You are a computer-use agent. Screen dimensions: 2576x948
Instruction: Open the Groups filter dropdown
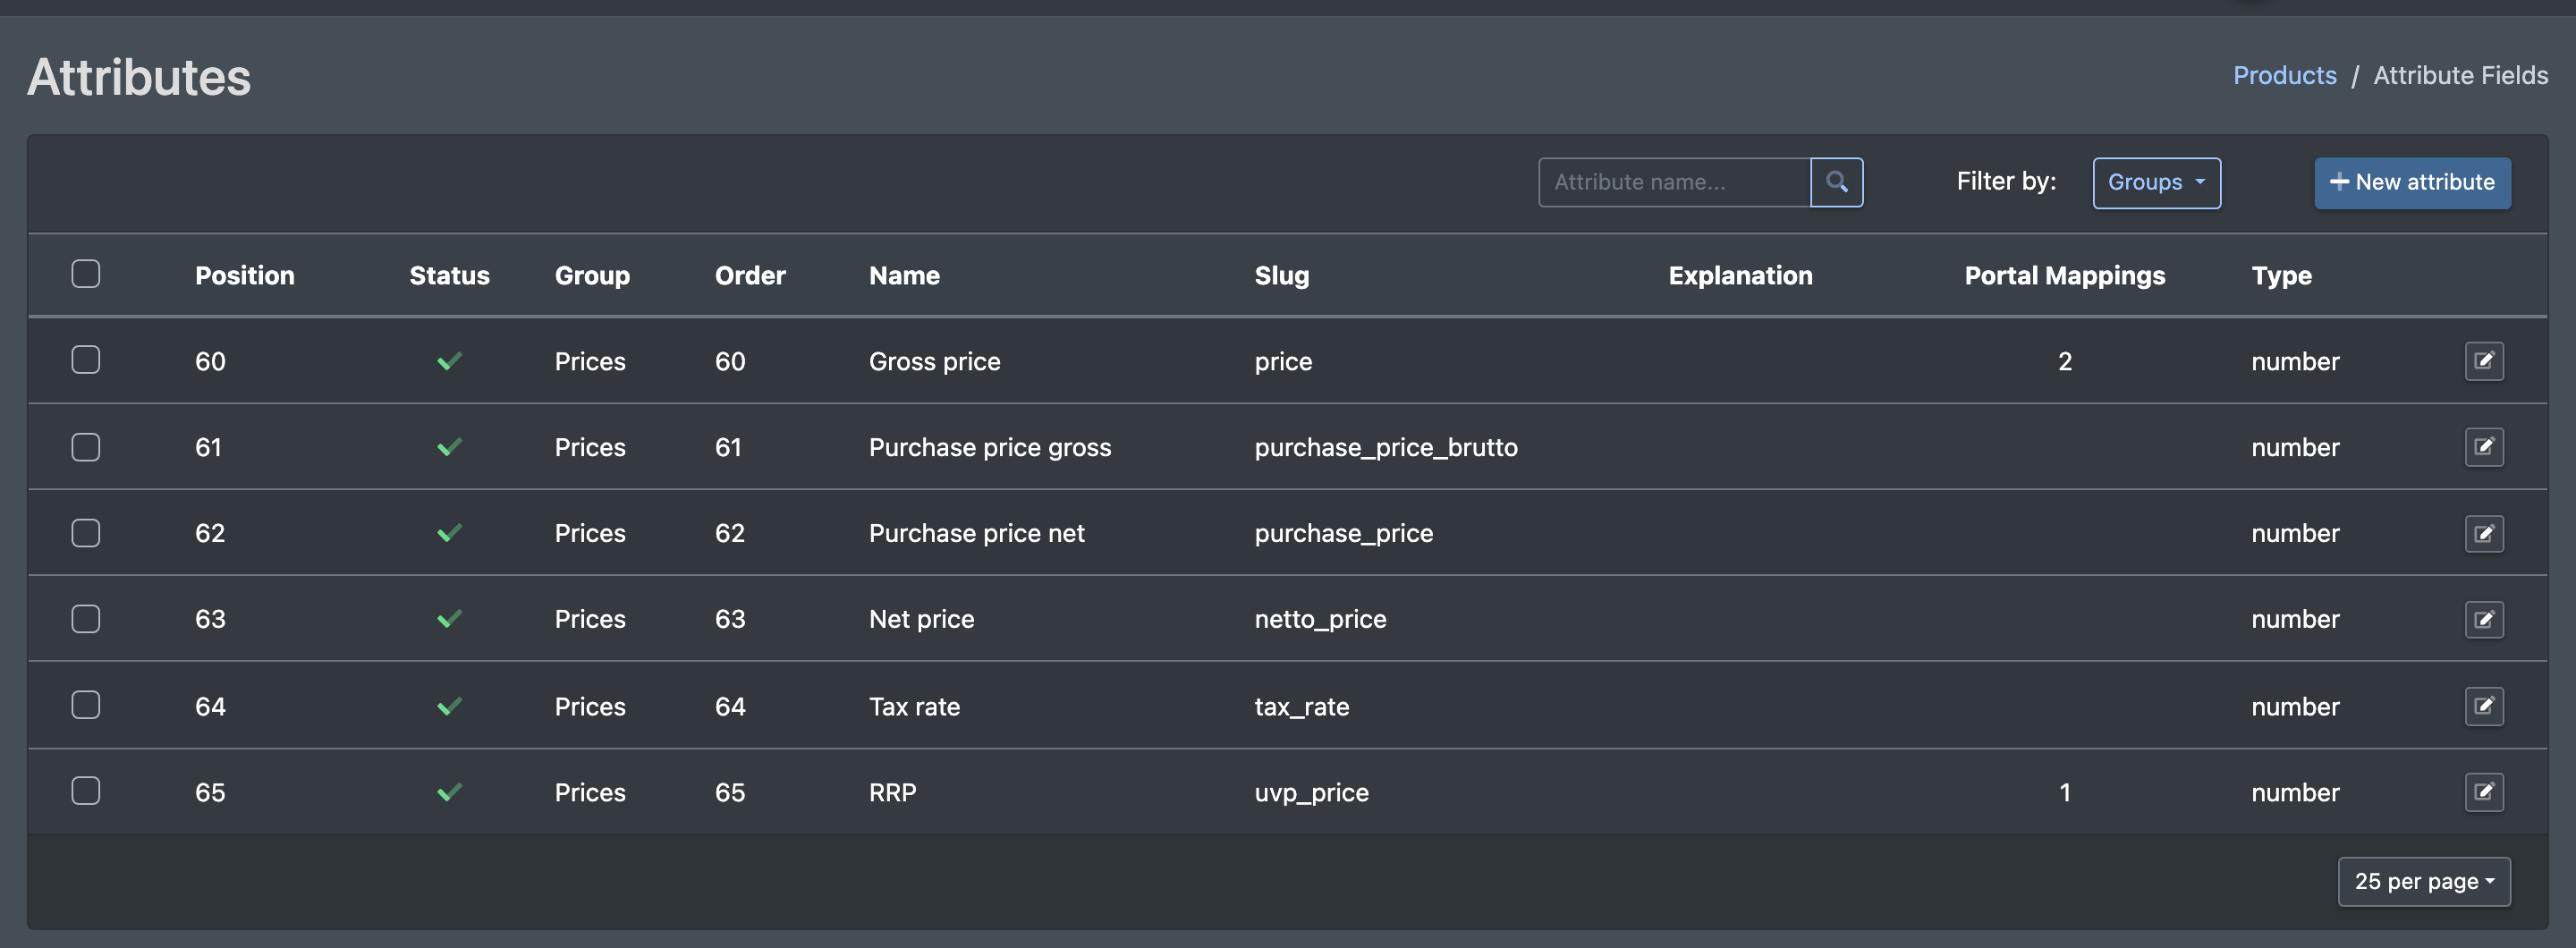(2156, 182)
